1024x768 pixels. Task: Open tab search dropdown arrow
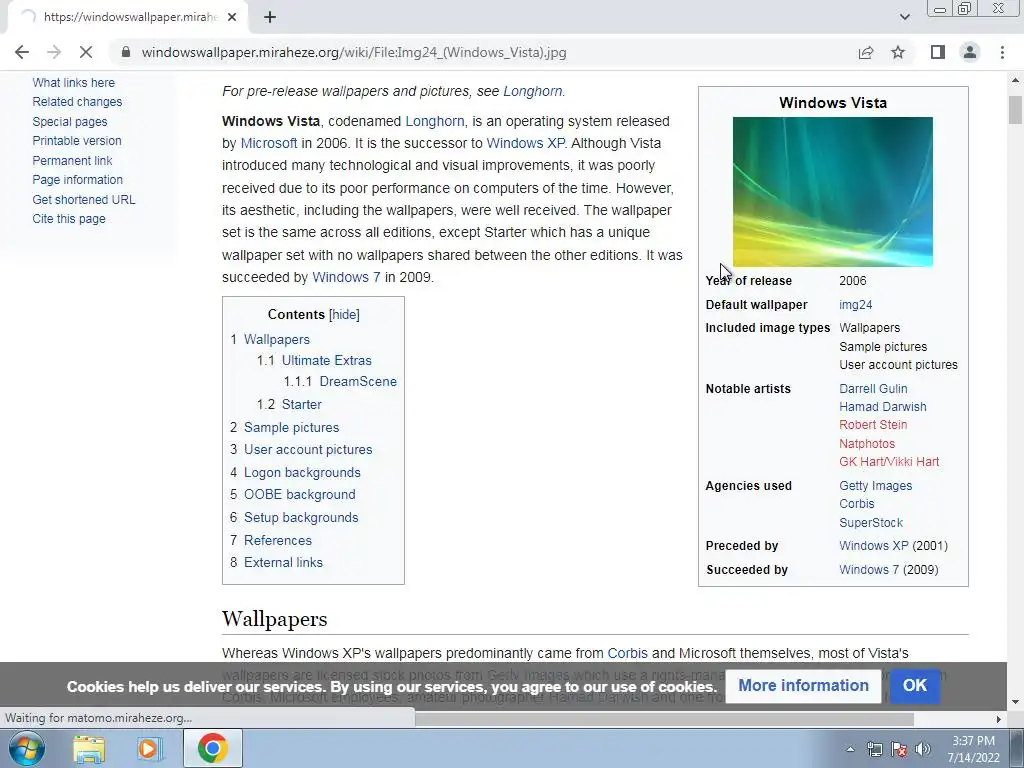click(x=904, y=17)
